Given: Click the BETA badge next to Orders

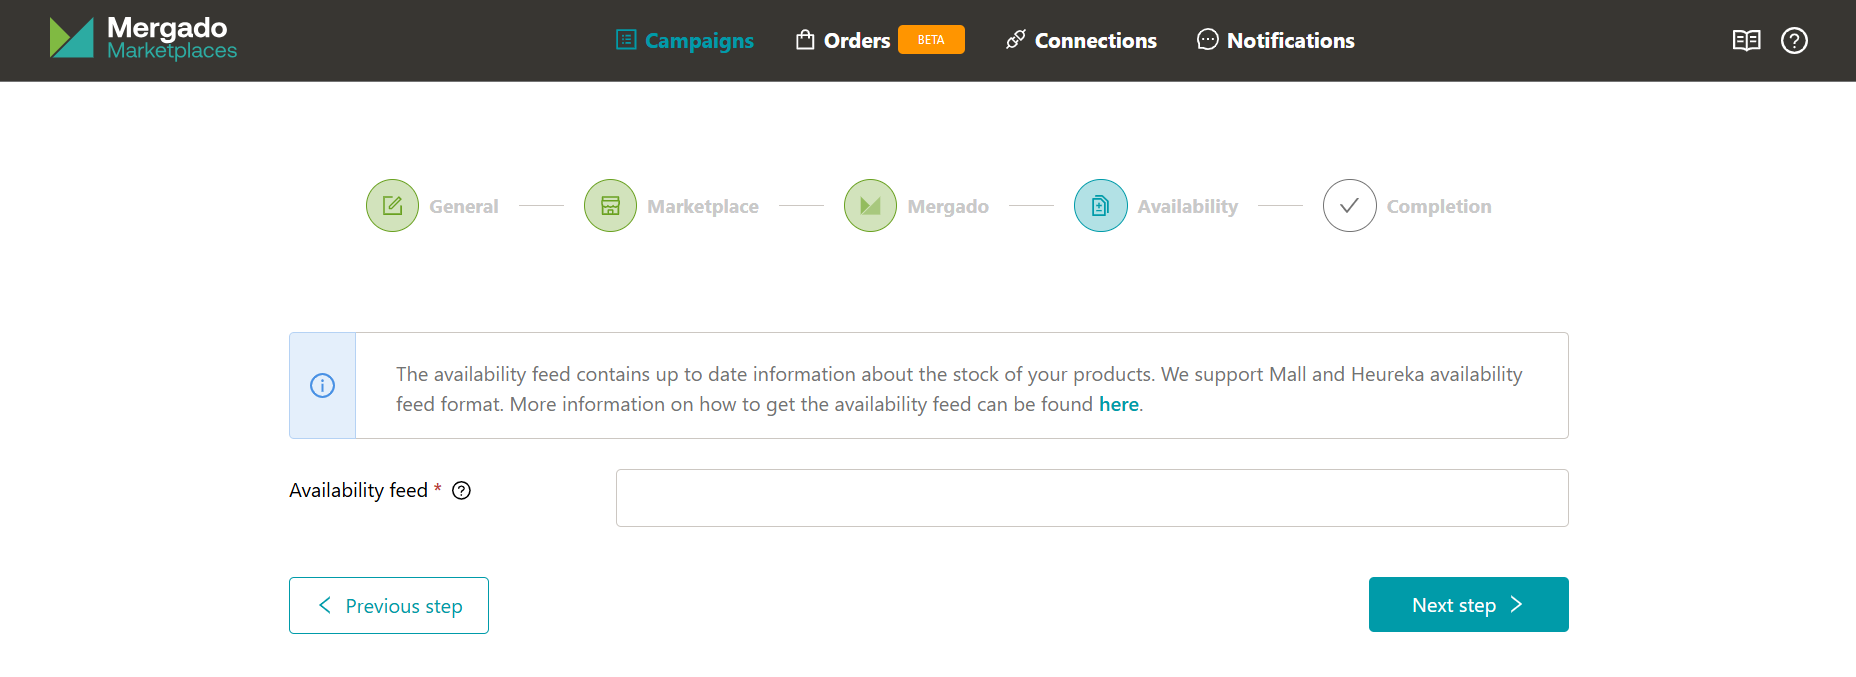Looking at the screenshot, I should coord(931,40).
